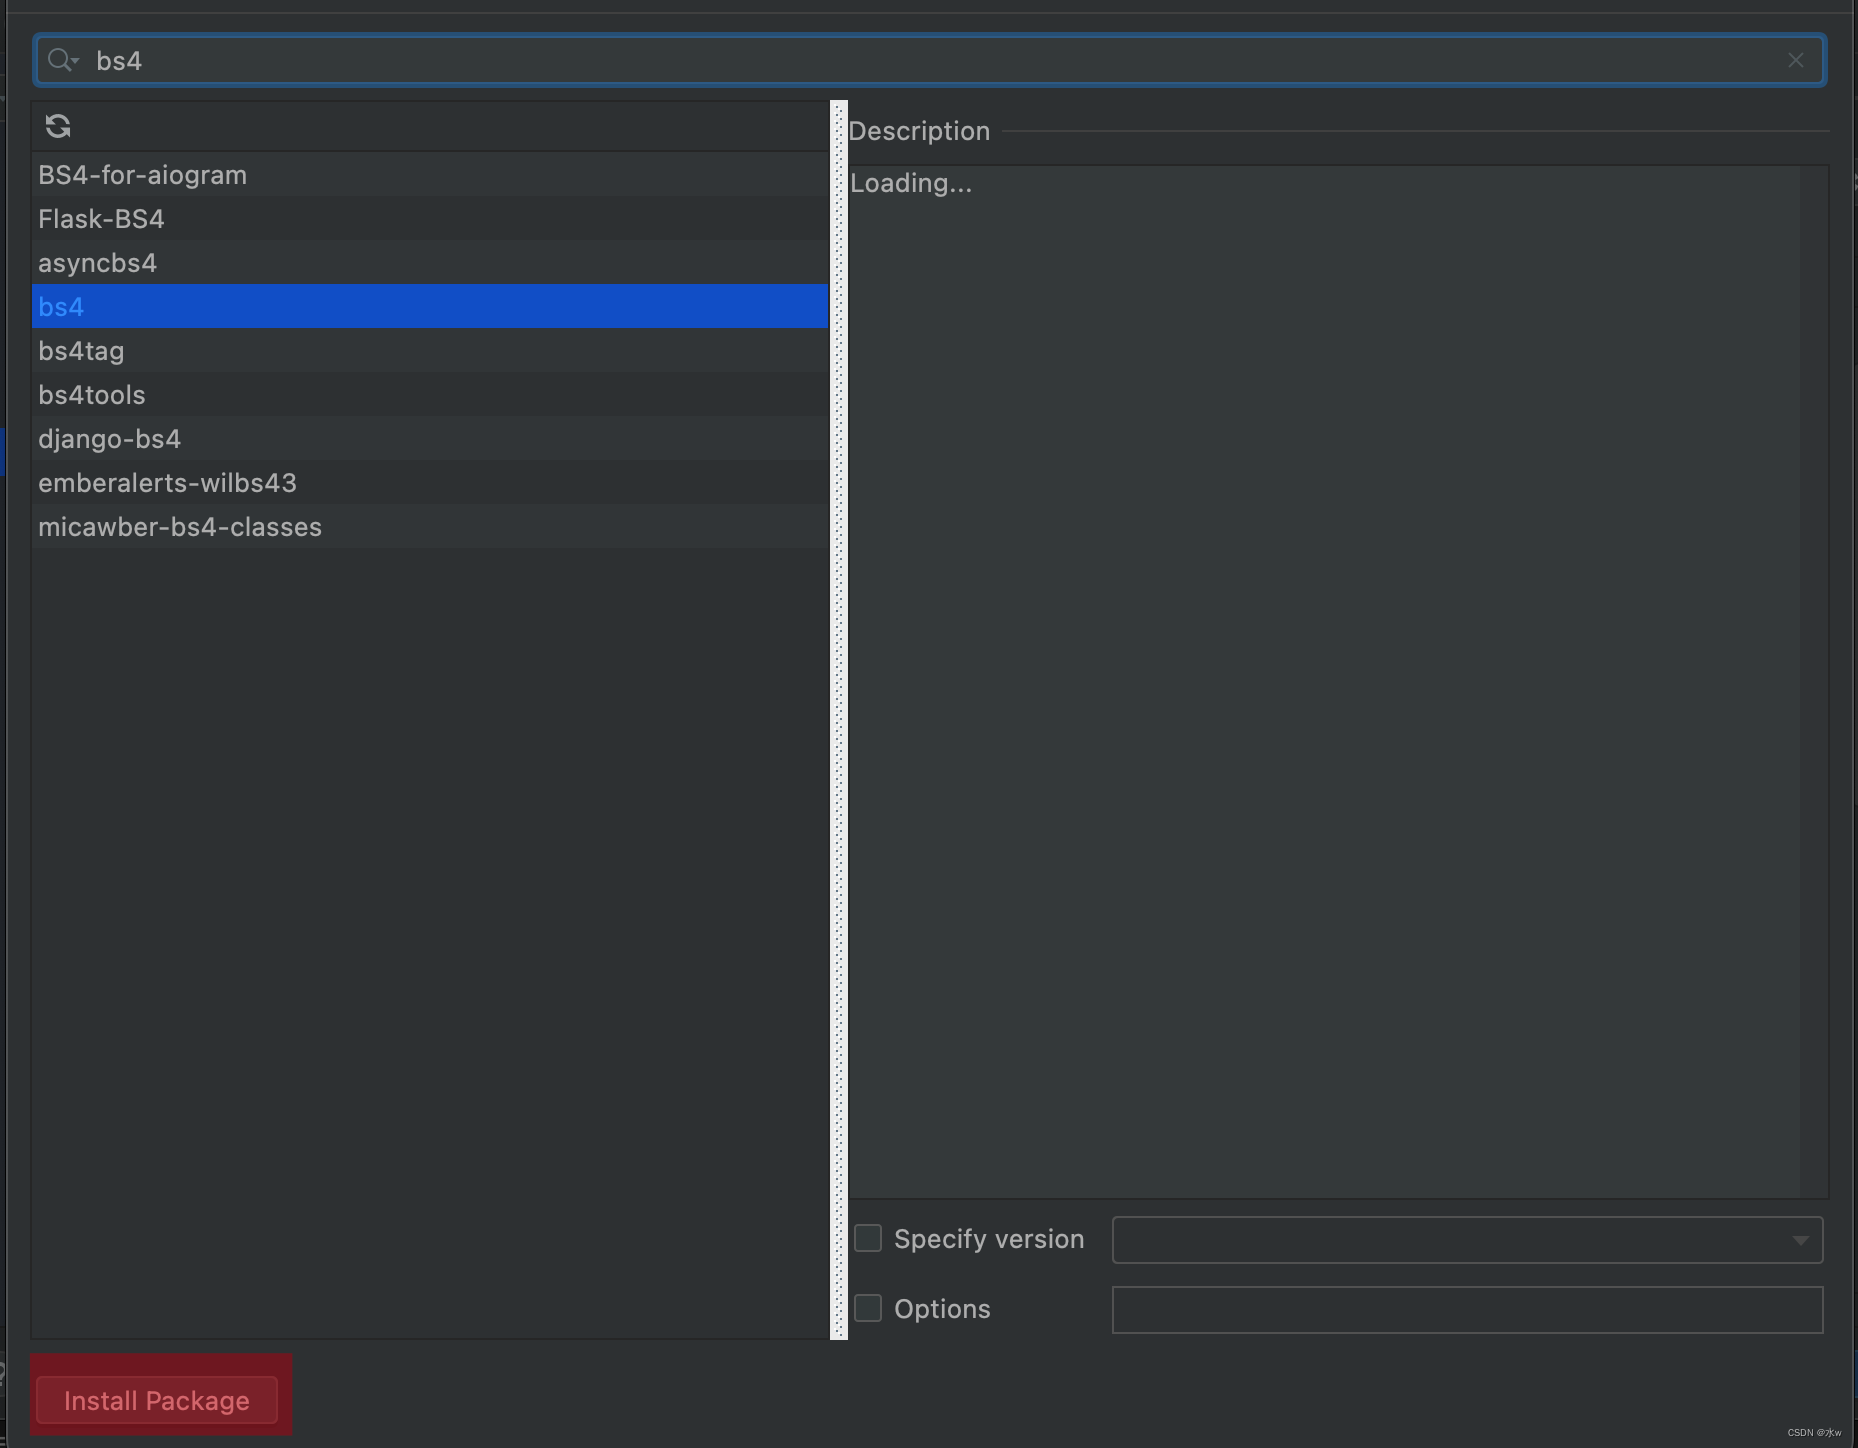This screenshot has width=1858, height=1448.
Task: Select the bs4tools package
Action: click(x=92, y=395)
